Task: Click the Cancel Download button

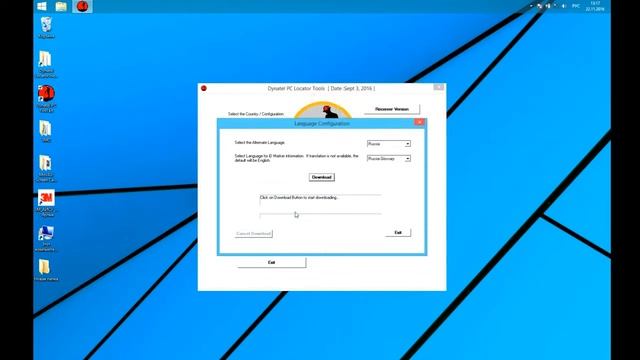Action: coord(253,233)
